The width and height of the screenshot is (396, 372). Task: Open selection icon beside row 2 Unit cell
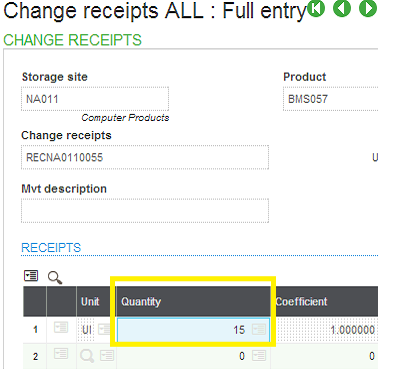[107, 355]
